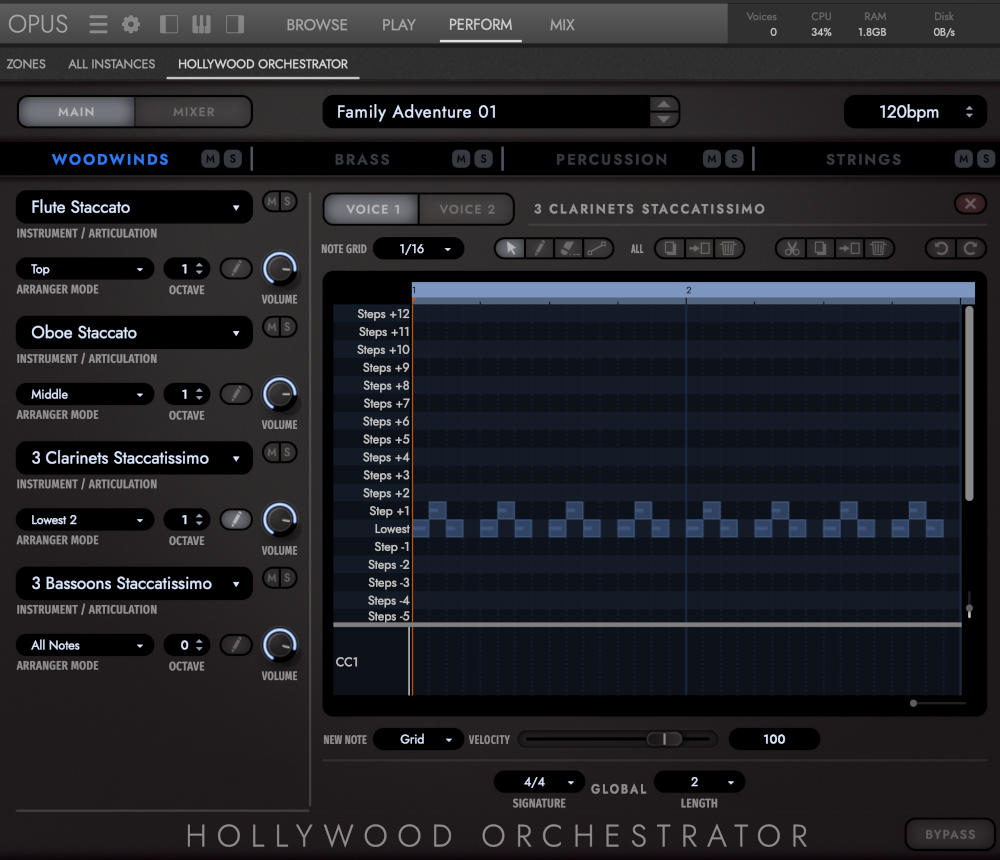Solo the Flute Staccato instrument
This screenshot has height=860, width=1000.
(x=288, y=201)
